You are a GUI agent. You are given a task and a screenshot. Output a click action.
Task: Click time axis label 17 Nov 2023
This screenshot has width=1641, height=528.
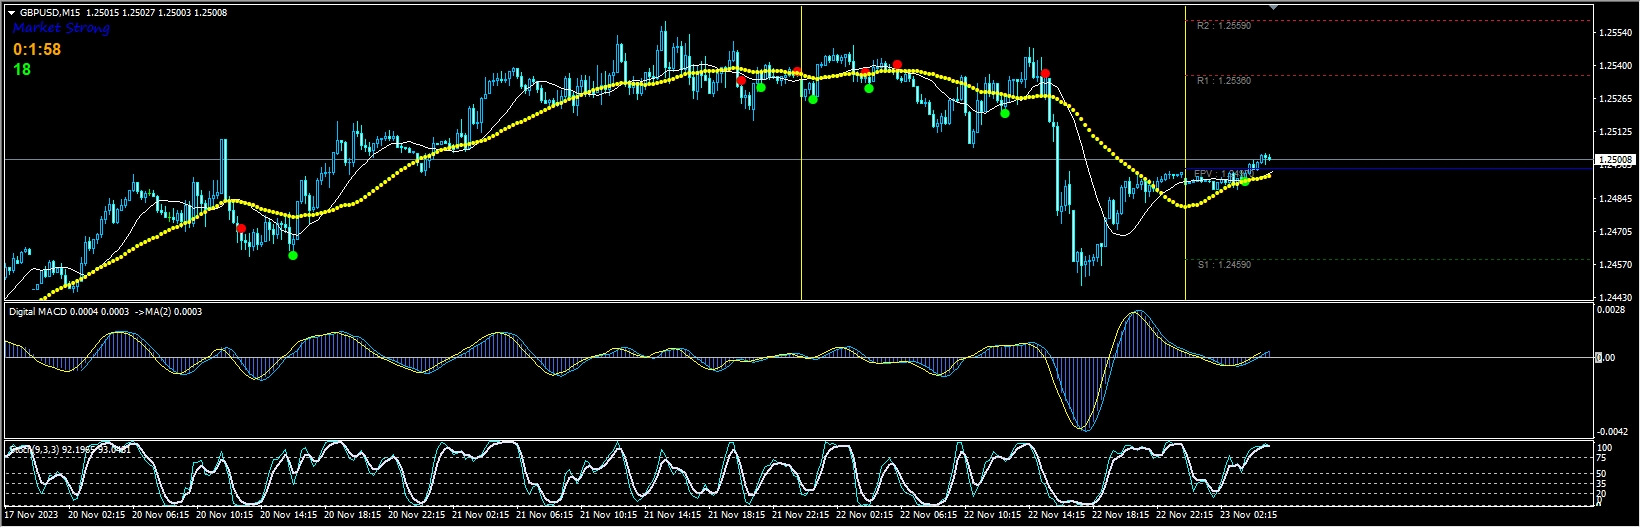click(x=32, y=516)
